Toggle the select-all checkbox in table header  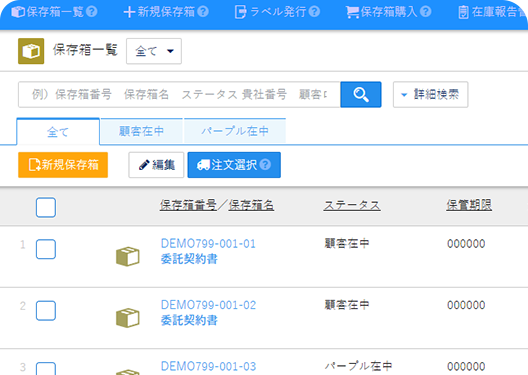click(46, 207)
